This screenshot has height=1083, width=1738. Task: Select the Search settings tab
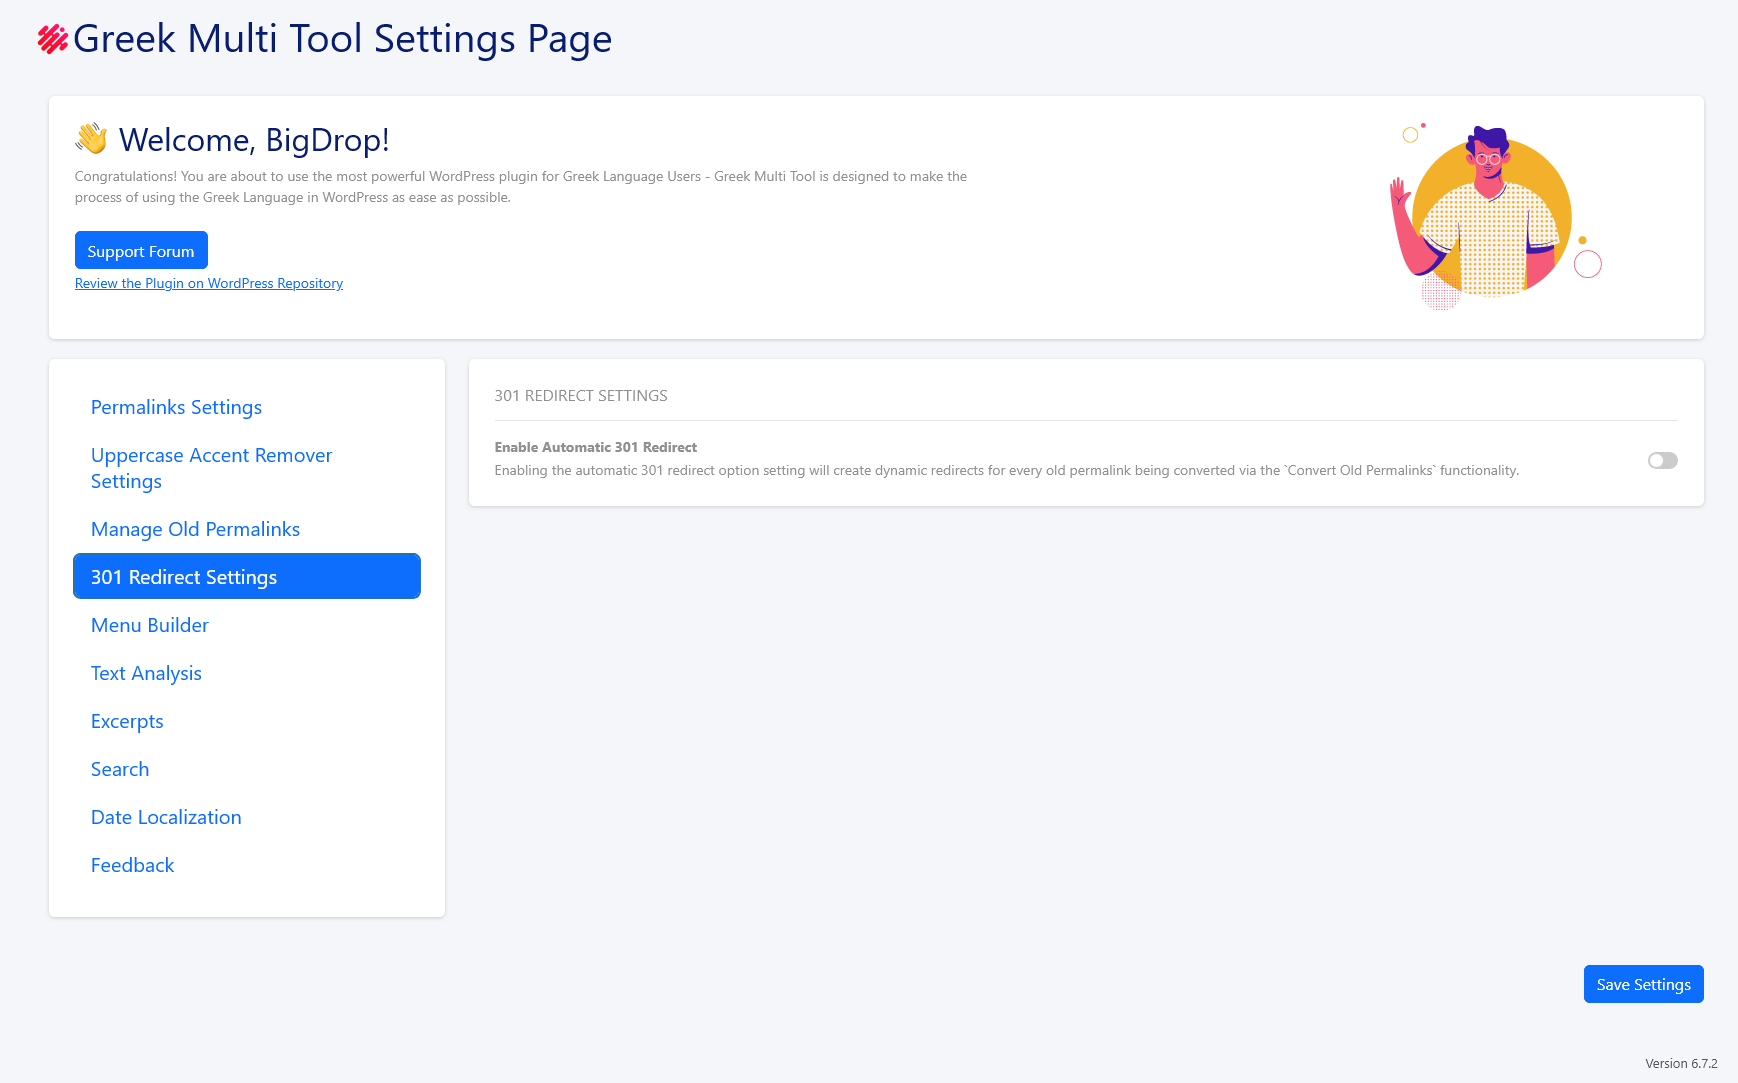point(120,769)
